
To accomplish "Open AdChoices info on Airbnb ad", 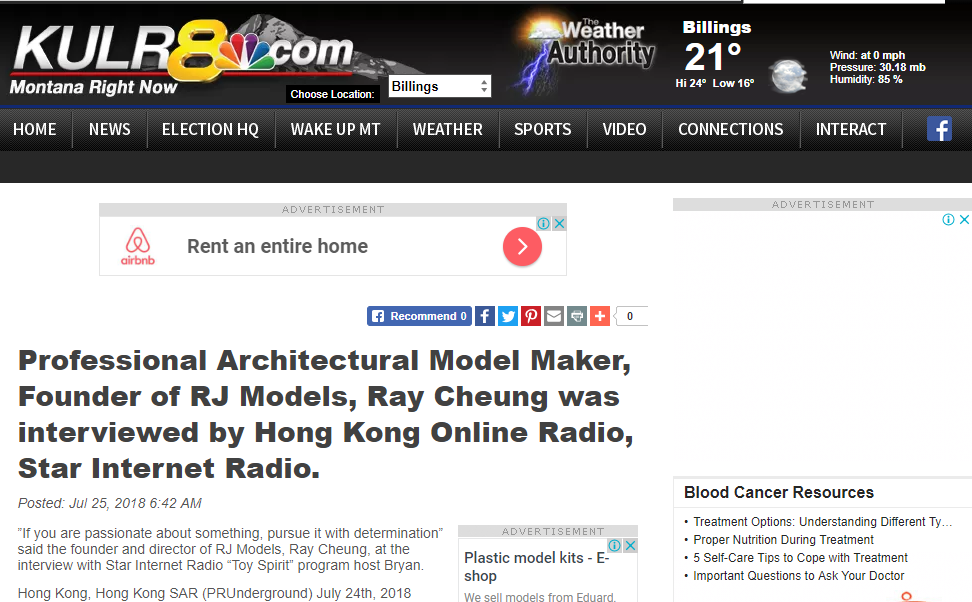I will click(x=544, y=223).
